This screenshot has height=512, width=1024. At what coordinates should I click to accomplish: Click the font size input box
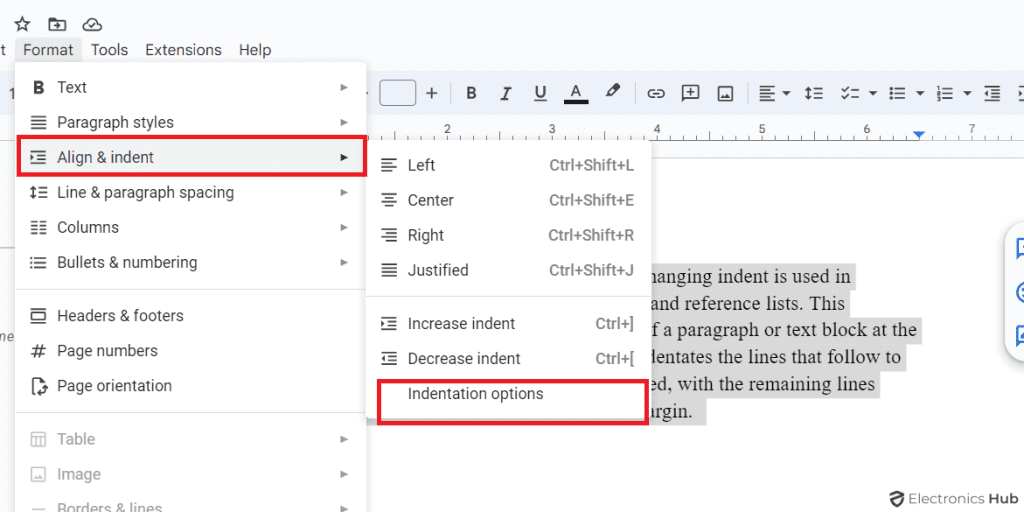click(398, 93)
